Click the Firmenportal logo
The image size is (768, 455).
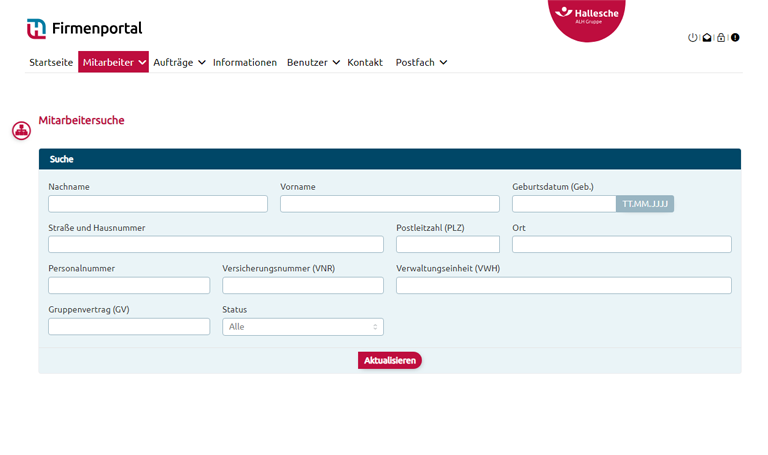pos(84,29)
